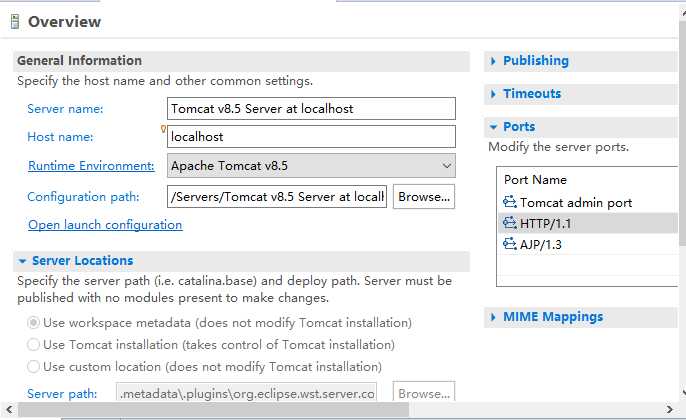
Task: Click the horizontal scrollbar left arrow
Action: tap(9, 410)
